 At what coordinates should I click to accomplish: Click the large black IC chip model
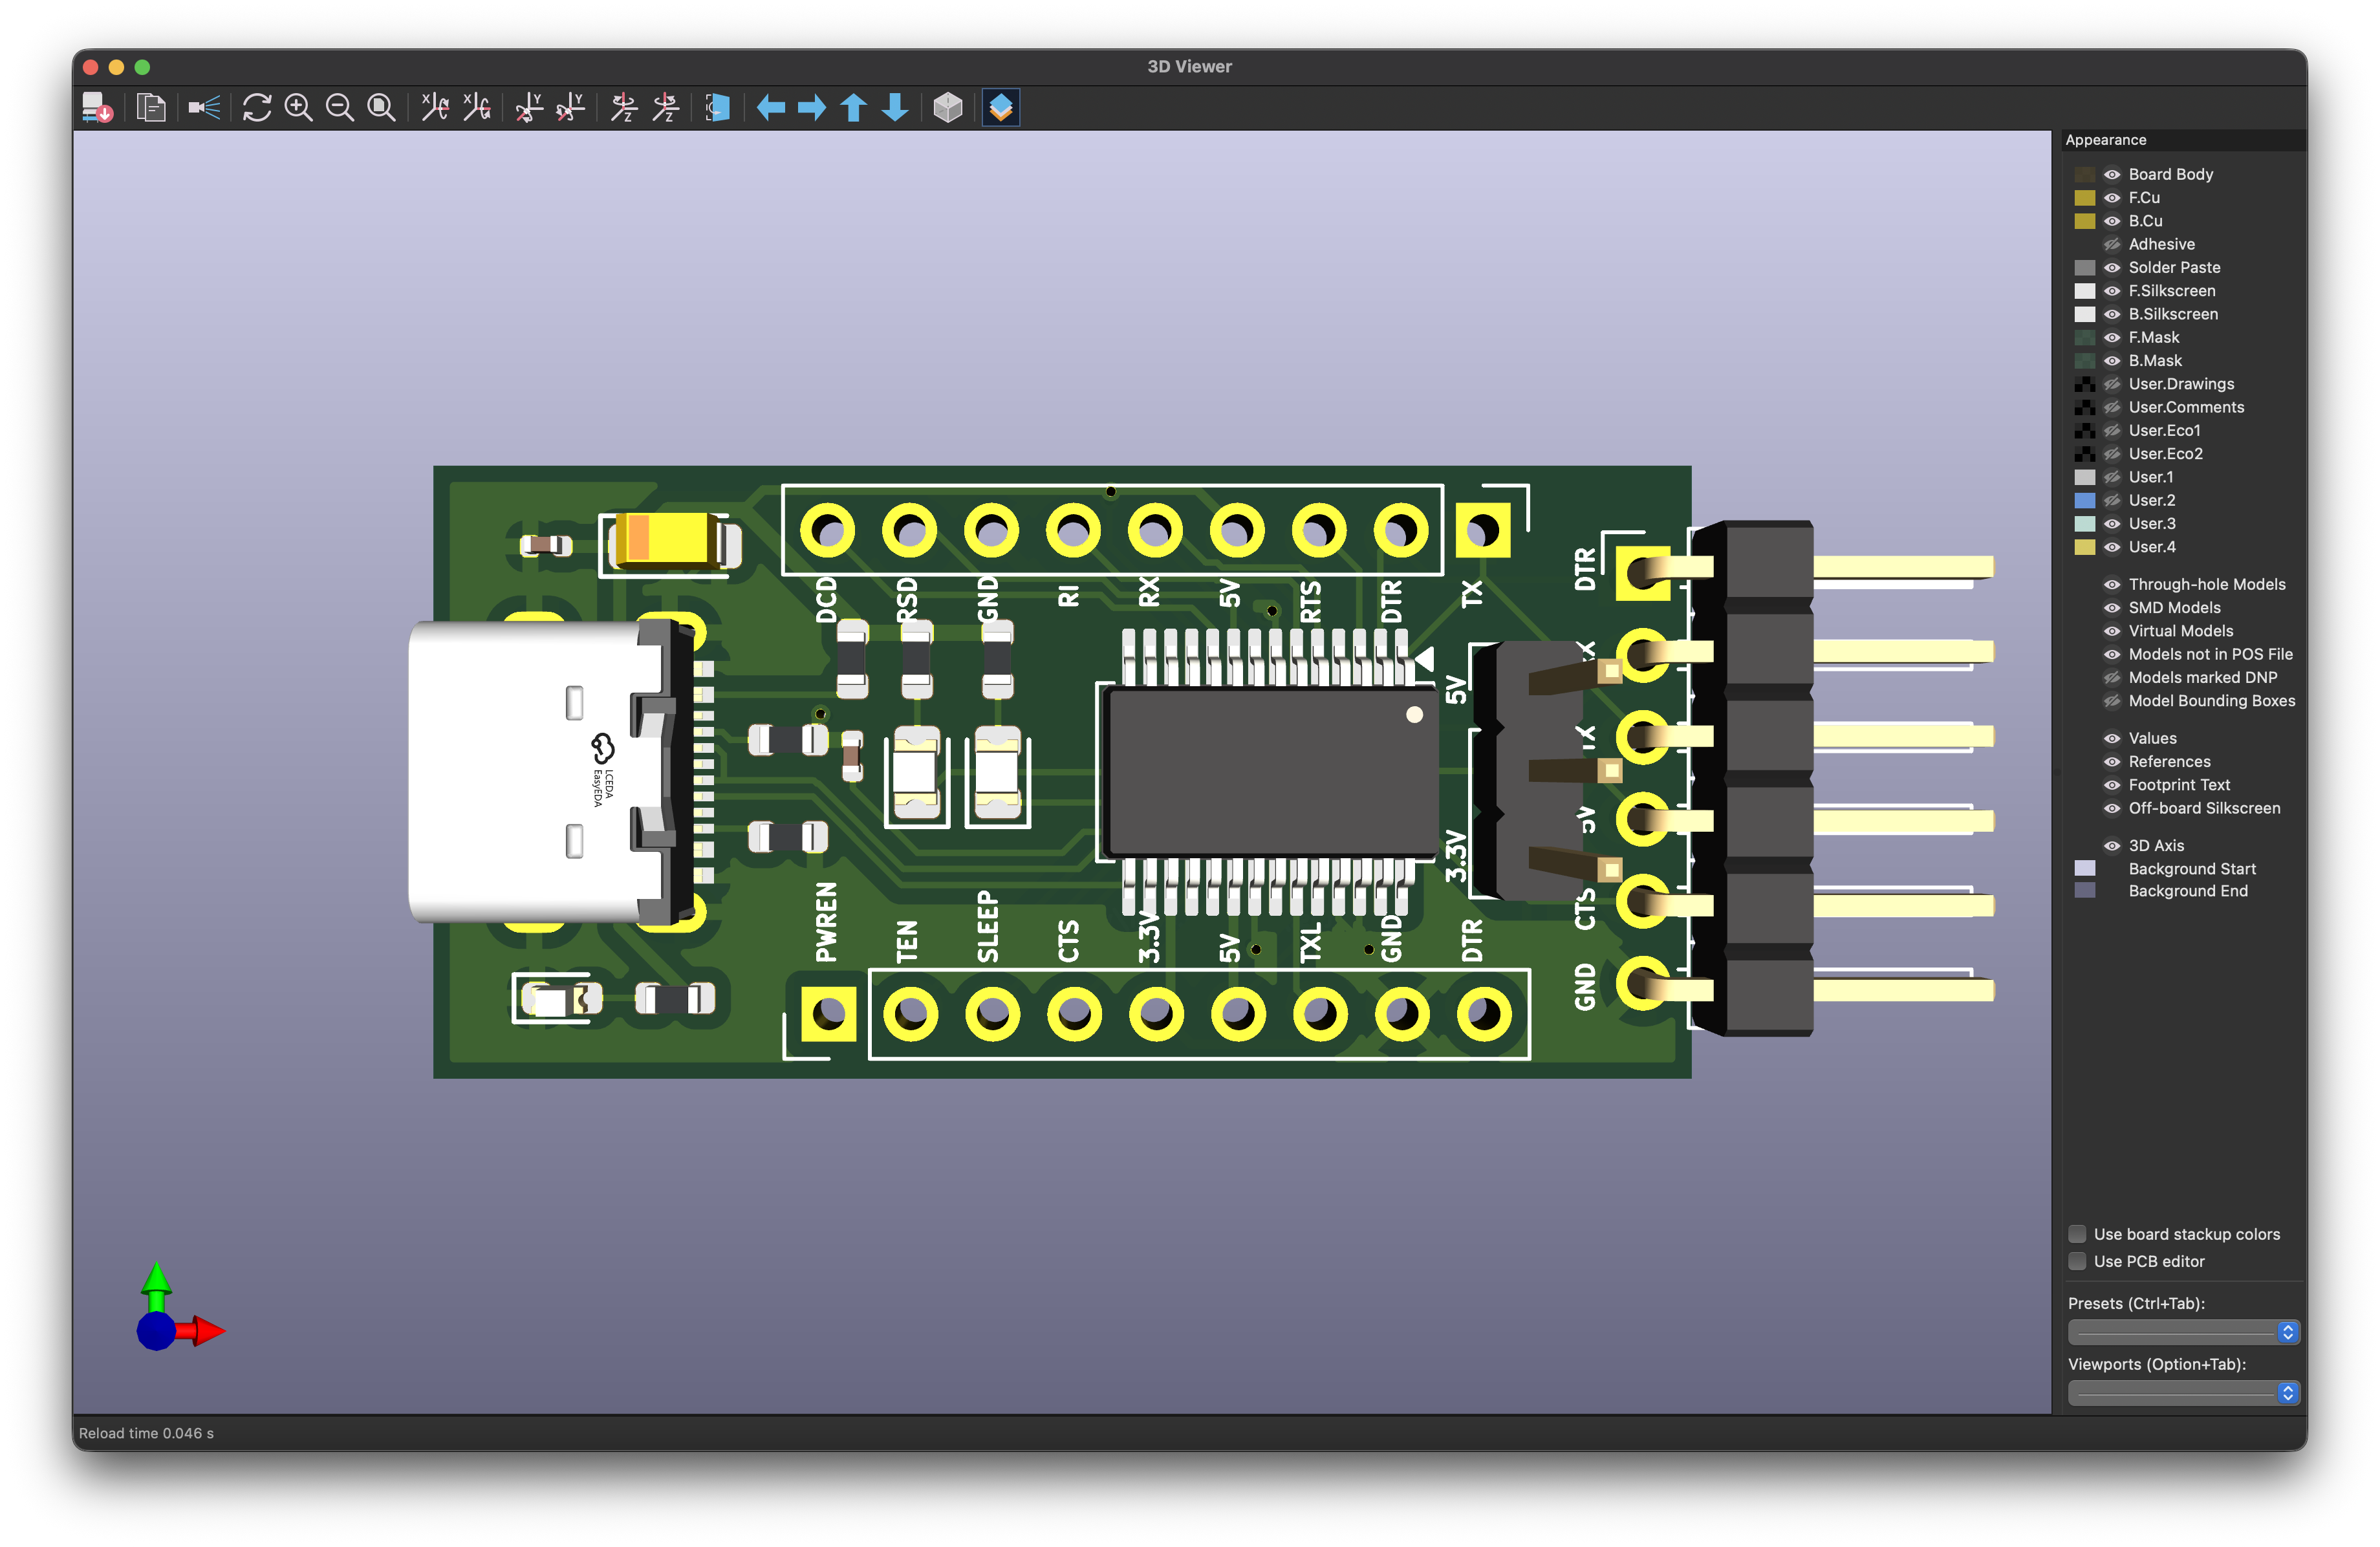pyautogui.click(x=1272, y=772)
